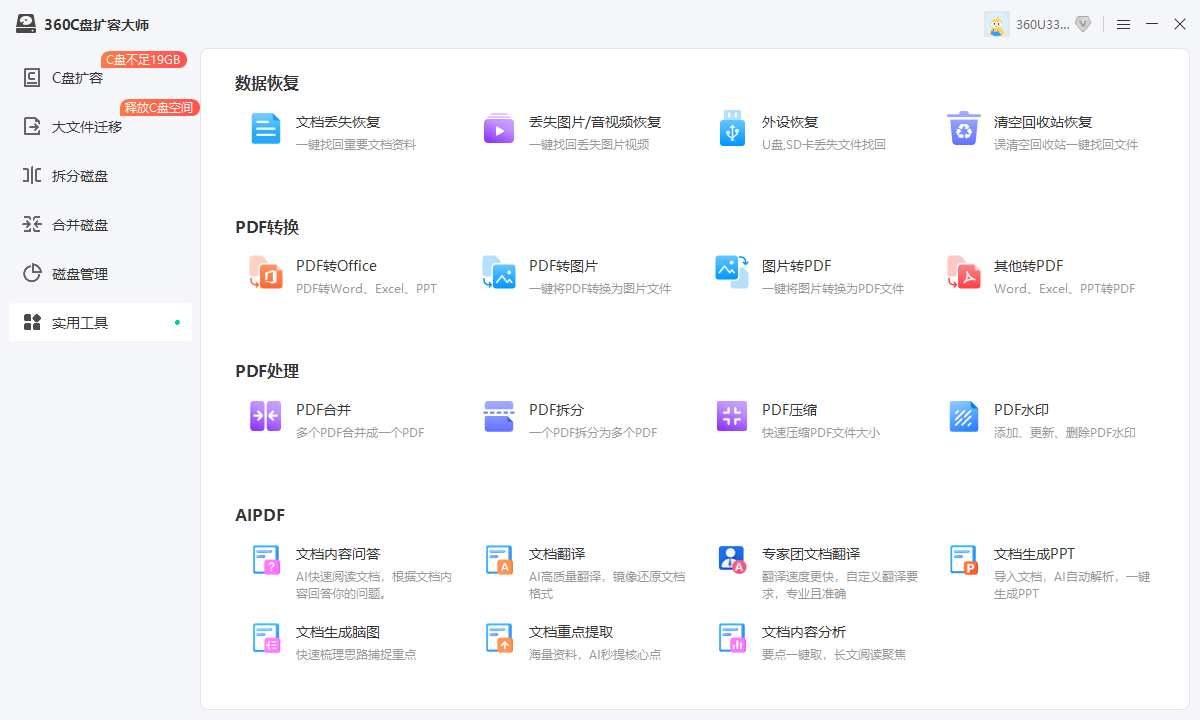Click the 360C盘扩容大师 app logo
The image size is (1200, 720).
(x=26, y=24)
